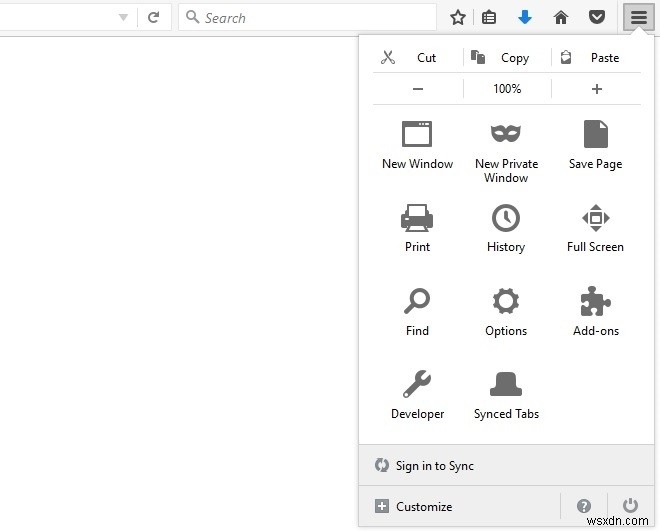
Task: Exit Firefox with the power icon
Action: click(630, 505)
